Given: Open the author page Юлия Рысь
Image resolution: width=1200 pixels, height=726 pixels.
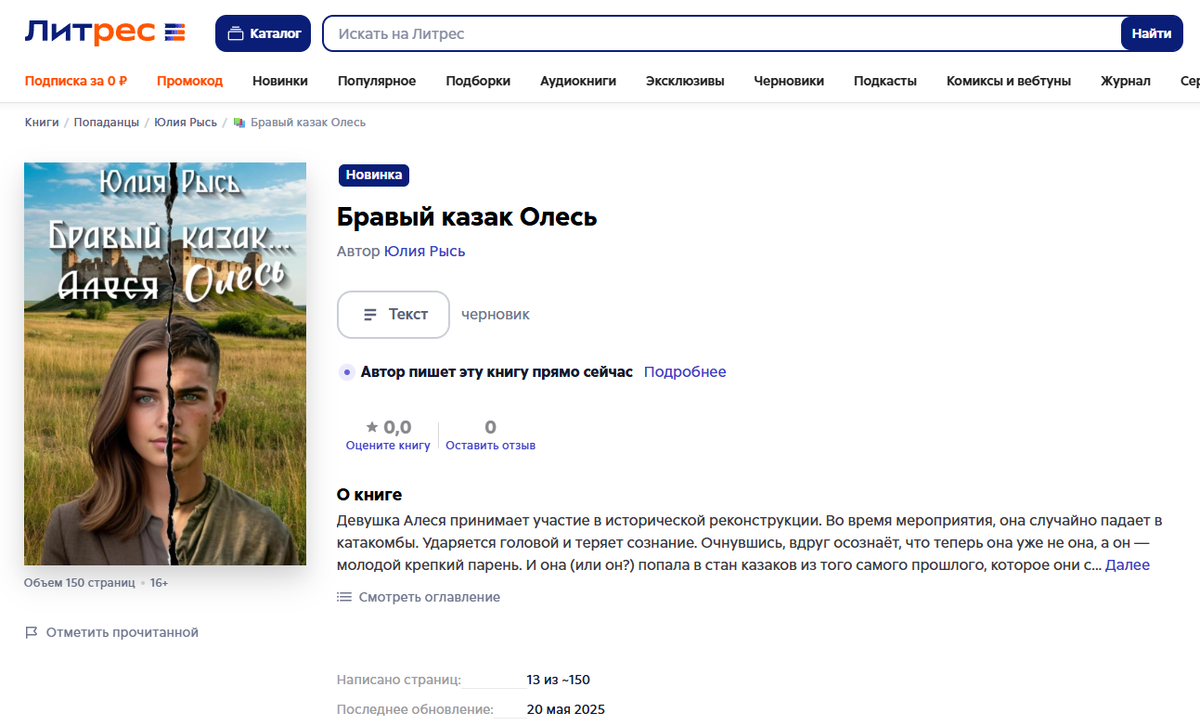Looking at the screenshot, I should (425, 251).
